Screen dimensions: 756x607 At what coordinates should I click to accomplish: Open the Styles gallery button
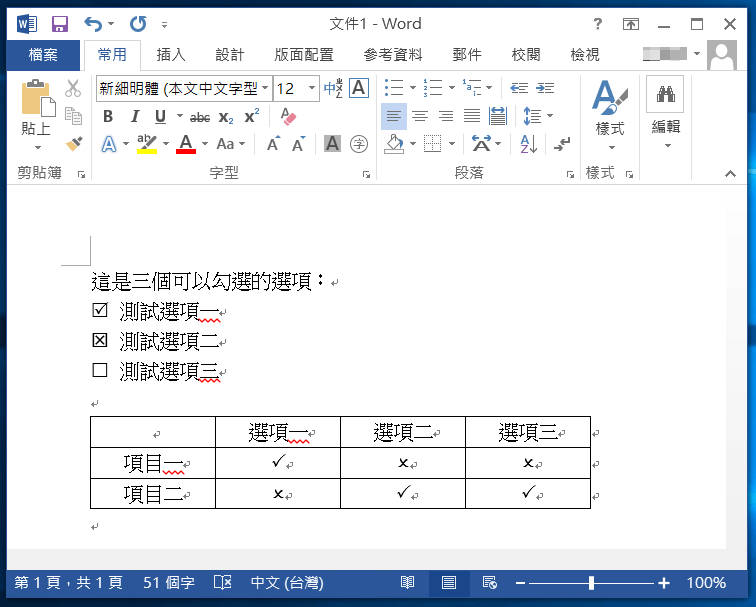(x=610, y=115)
